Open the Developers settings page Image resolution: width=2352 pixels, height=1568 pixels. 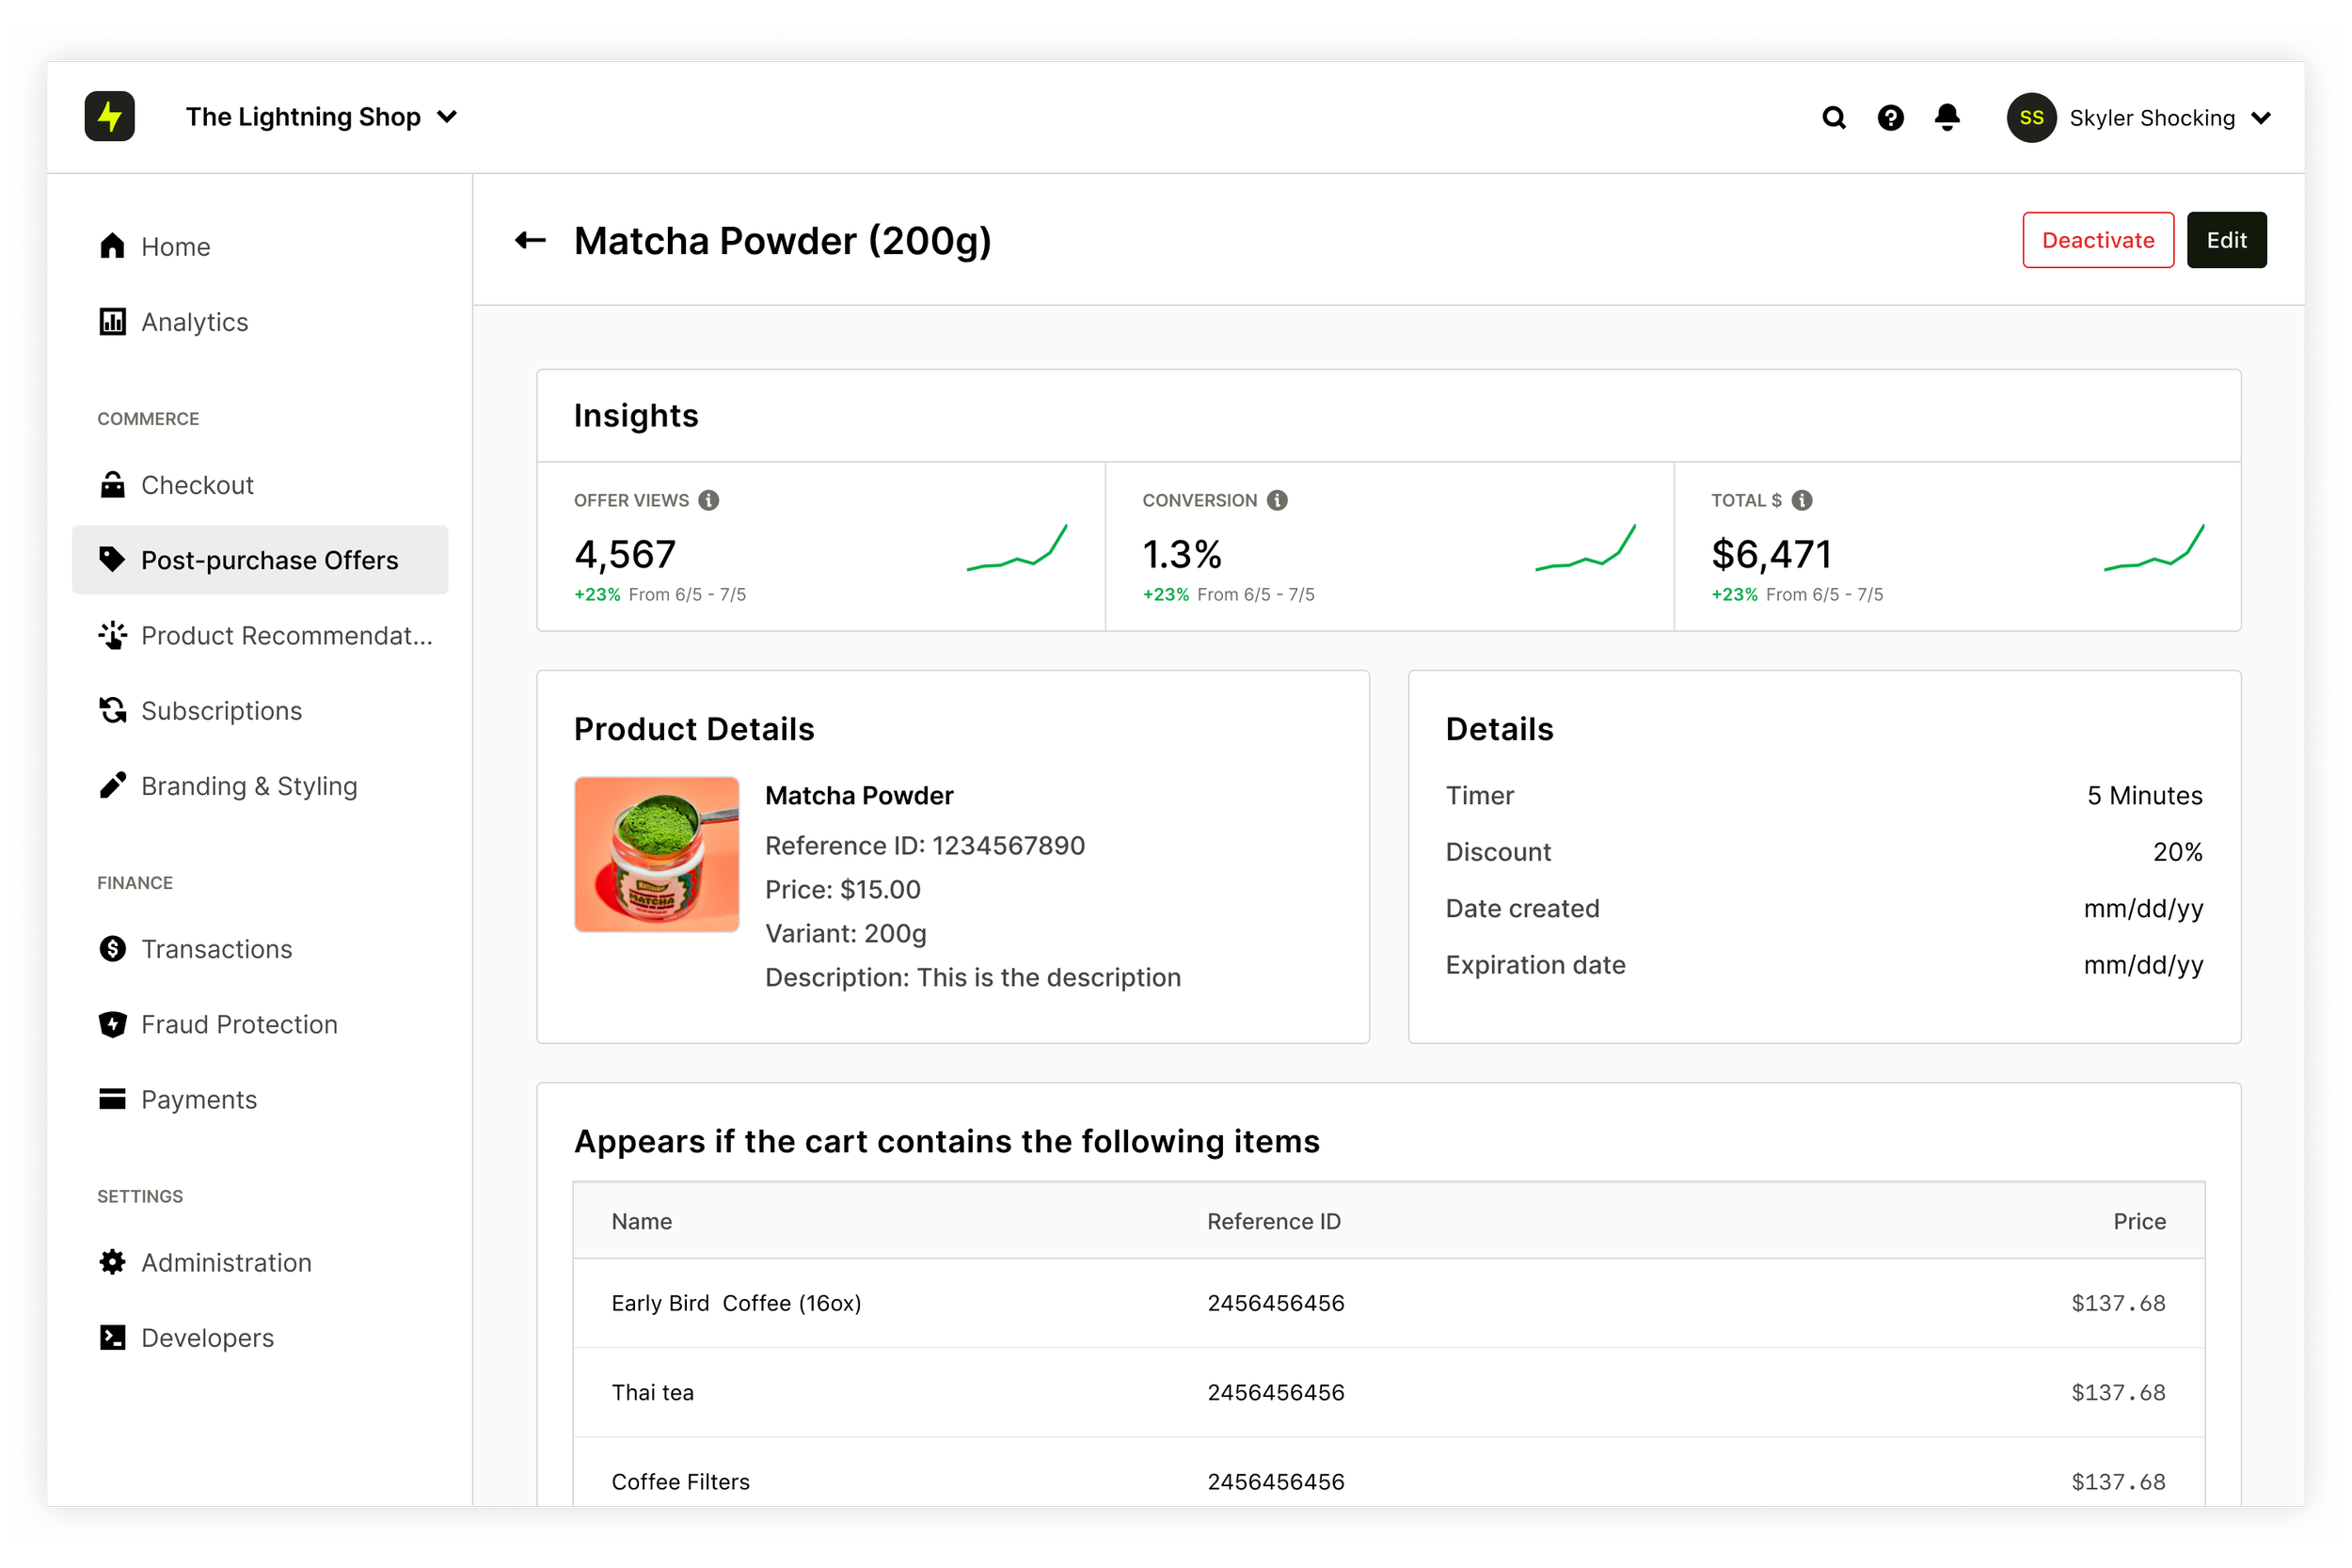[207, 1338]
